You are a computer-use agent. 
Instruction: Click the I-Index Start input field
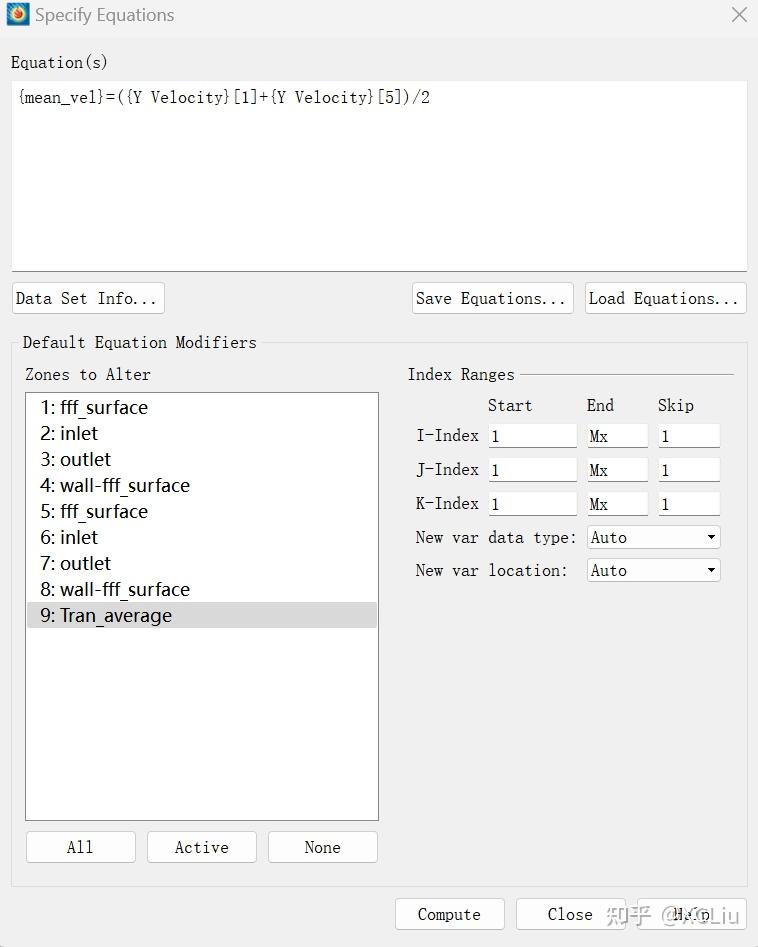pyautogui.click(x=532, y=436)
